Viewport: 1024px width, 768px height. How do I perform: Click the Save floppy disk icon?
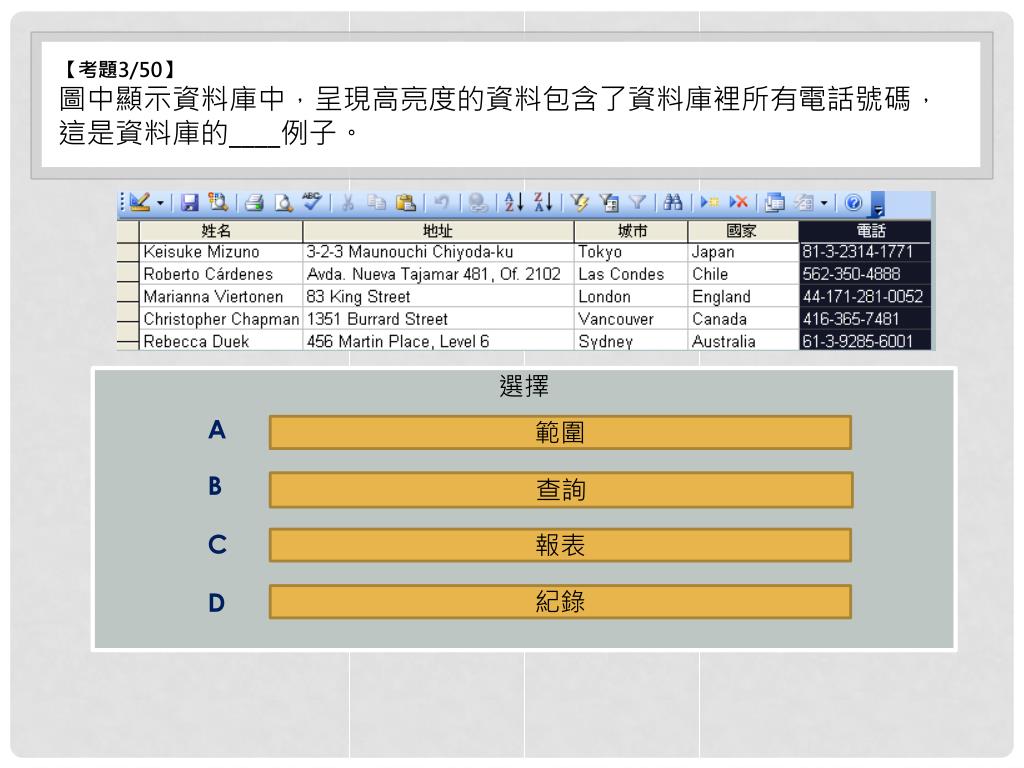click(x=189, y=202)
